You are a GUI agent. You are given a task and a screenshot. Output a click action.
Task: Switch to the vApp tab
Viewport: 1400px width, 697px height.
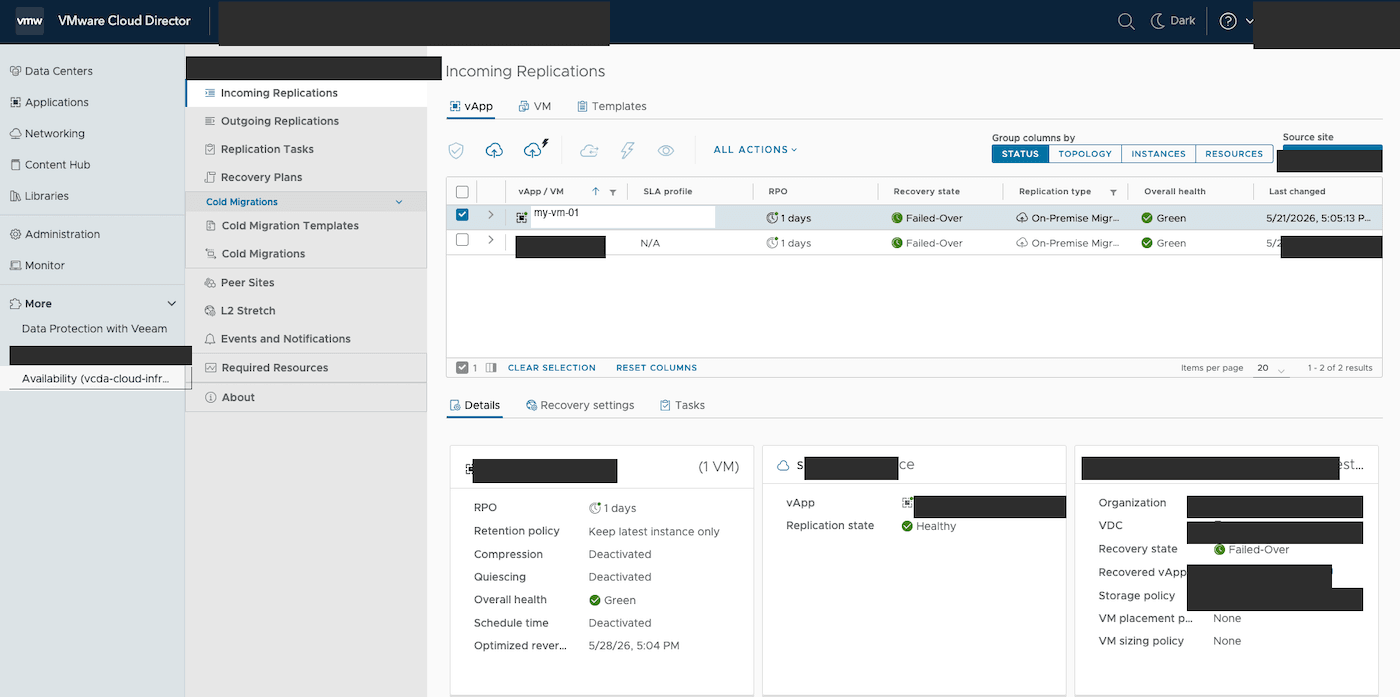pyautogui.click(x=471, y=106)
